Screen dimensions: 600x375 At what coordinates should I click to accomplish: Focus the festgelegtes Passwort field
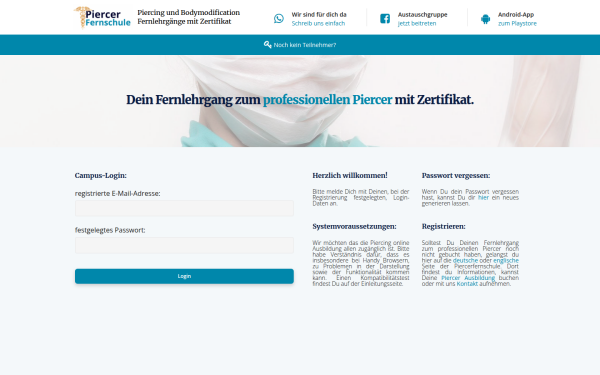coord(184,245)
